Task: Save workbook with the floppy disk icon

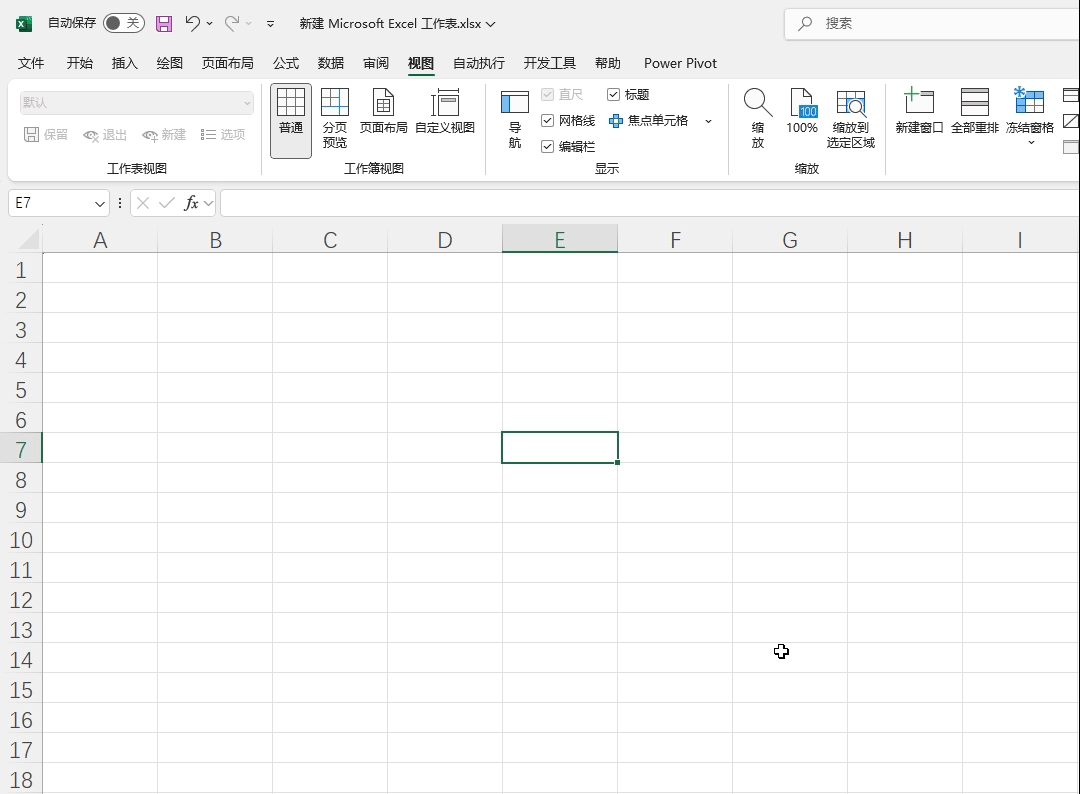Action: (x=164, y=23)
